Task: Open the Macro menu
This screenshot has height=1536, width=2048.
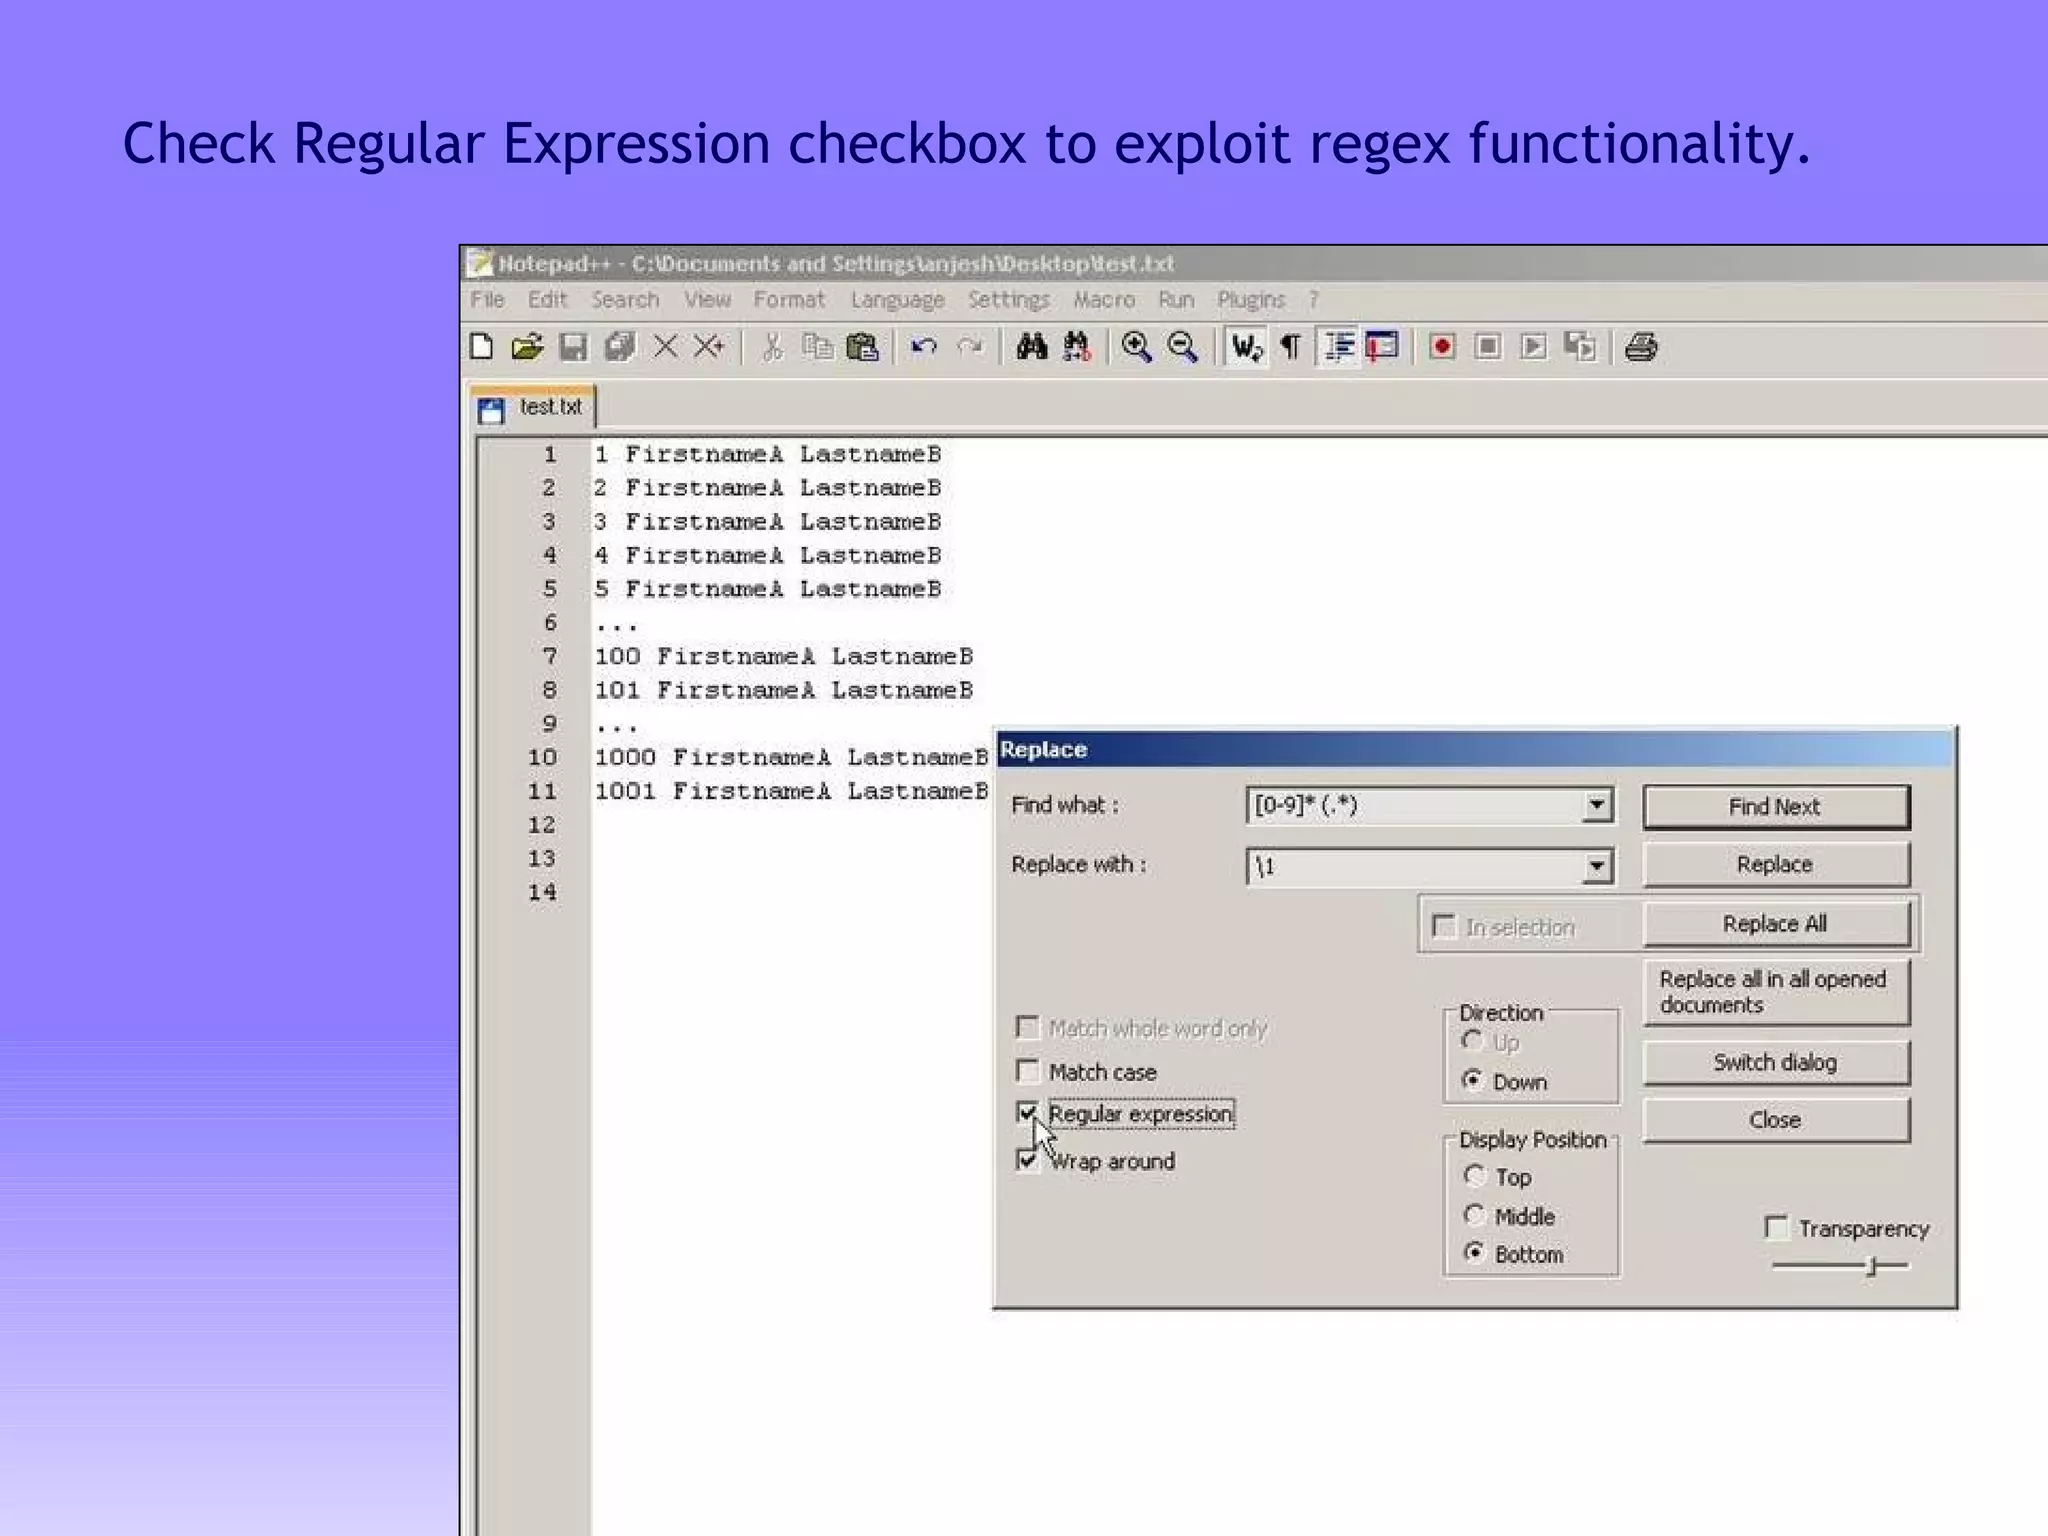Action: [x=1104, y=299]
